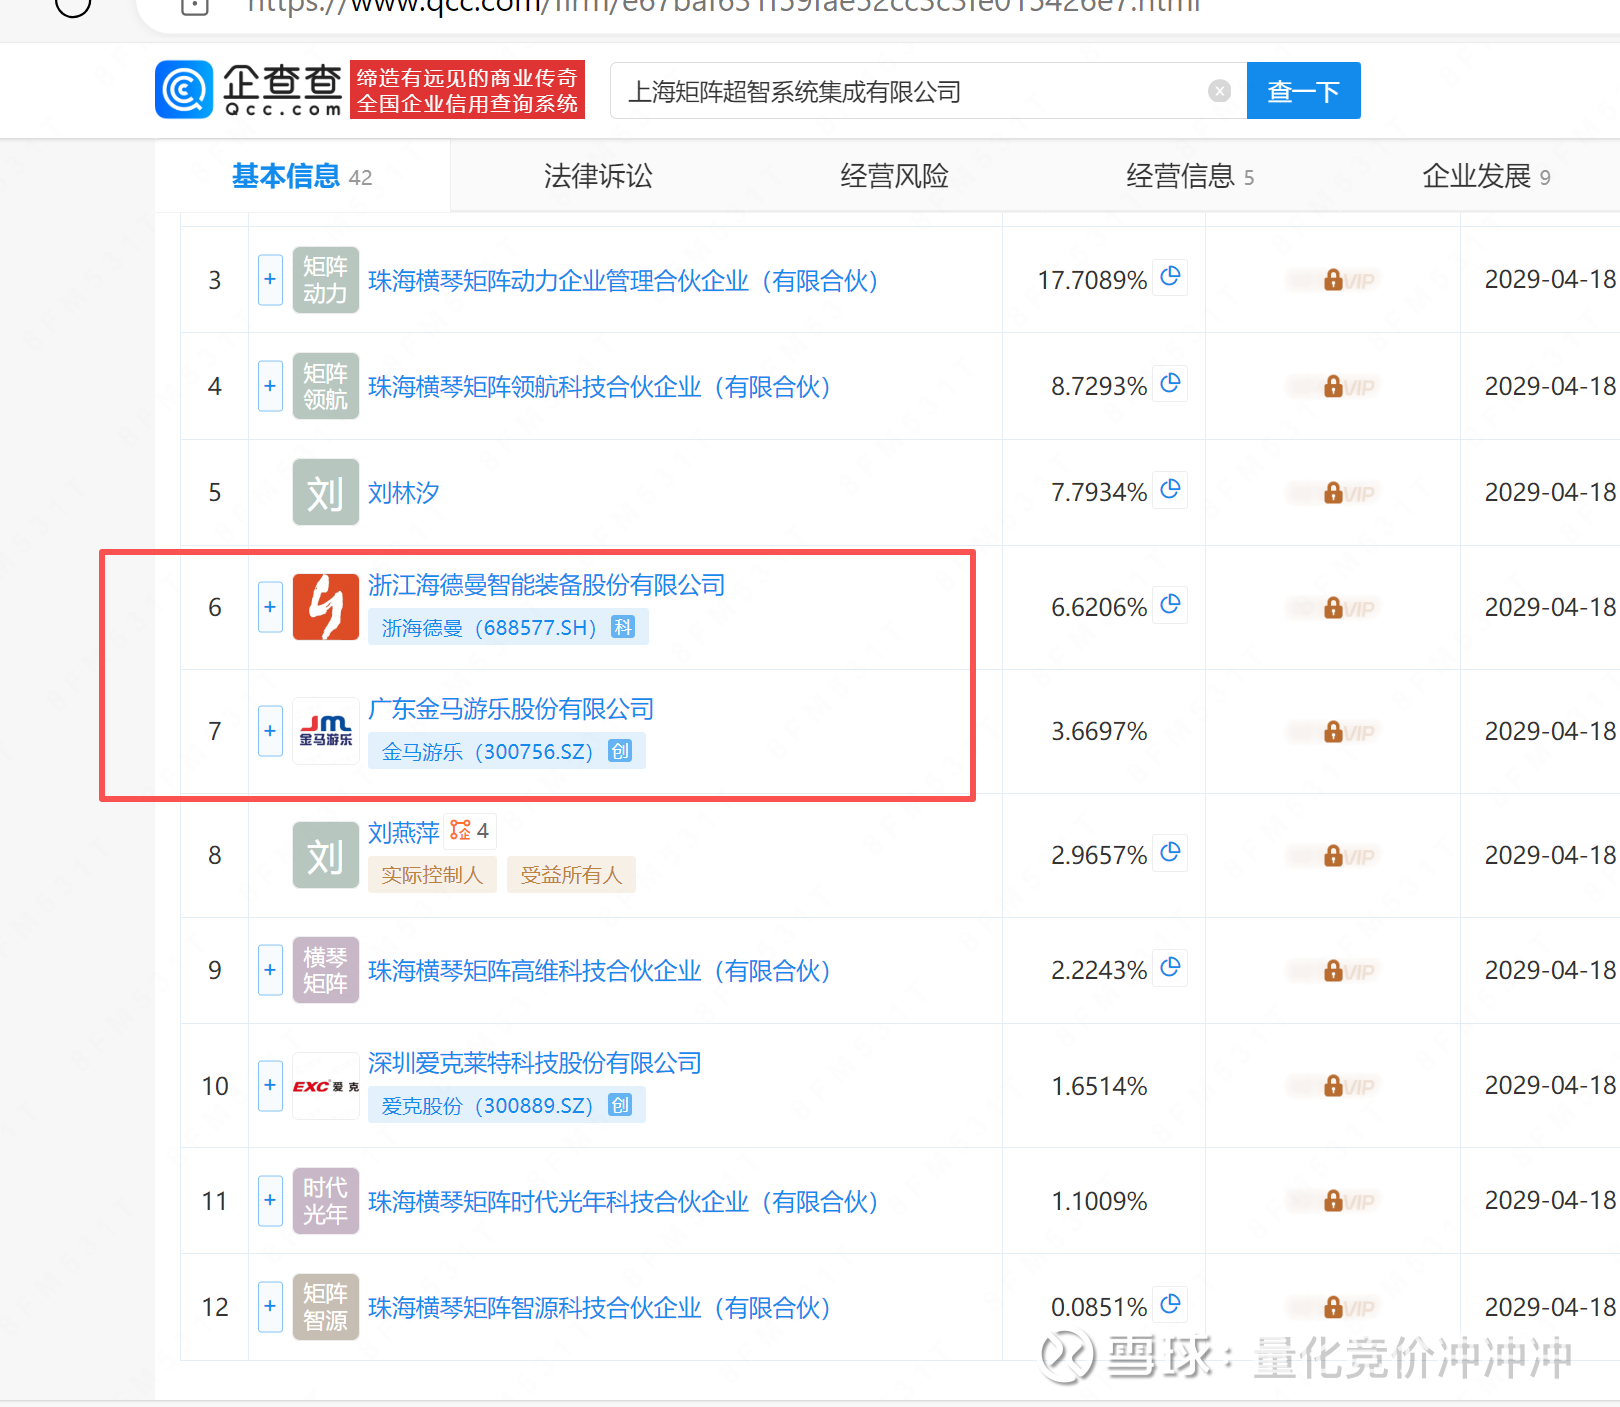The image size is (1620, 1407).
Task: Open 深圳爱克莱特科技股份有限公司 link
Action: point(535,1063)
